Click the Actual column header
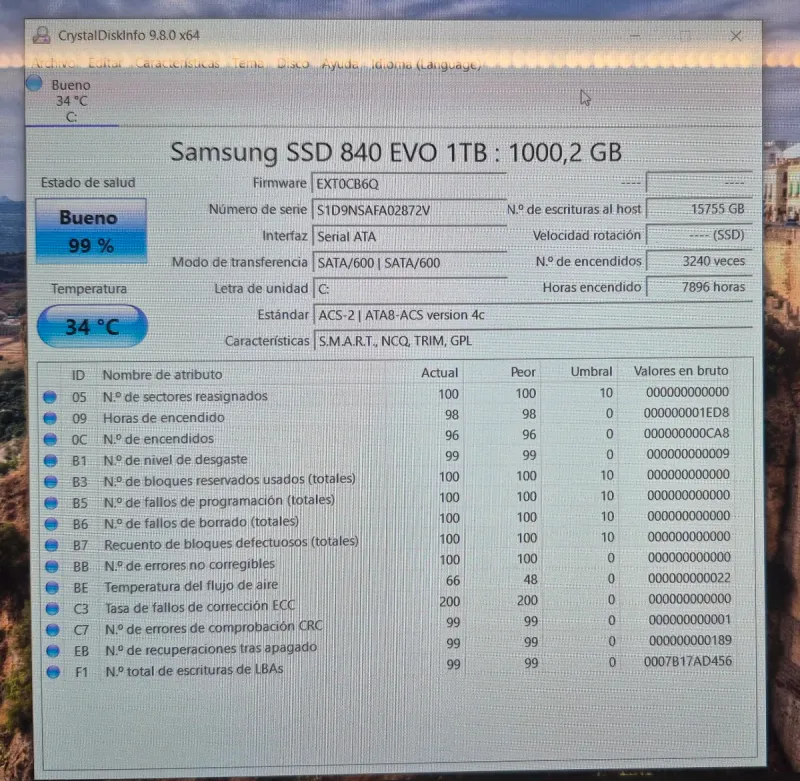Viewport: 800px width, 781px height. point(439,373)
